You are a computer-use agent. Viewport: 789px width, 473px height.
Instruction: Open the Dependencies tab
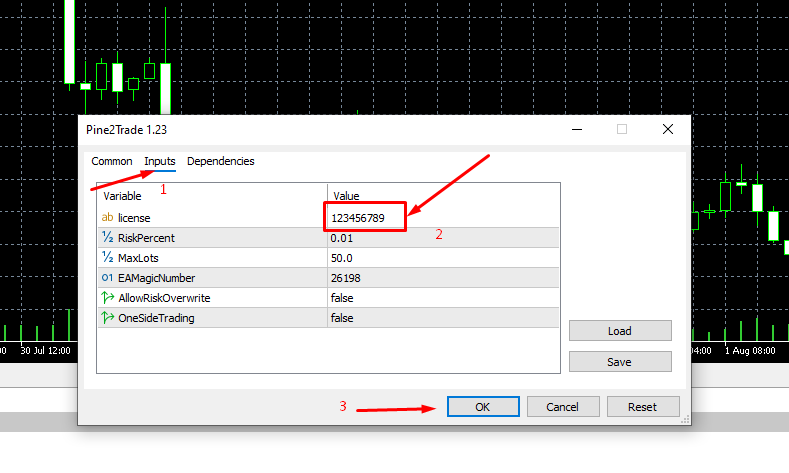[x=220, y=161]
